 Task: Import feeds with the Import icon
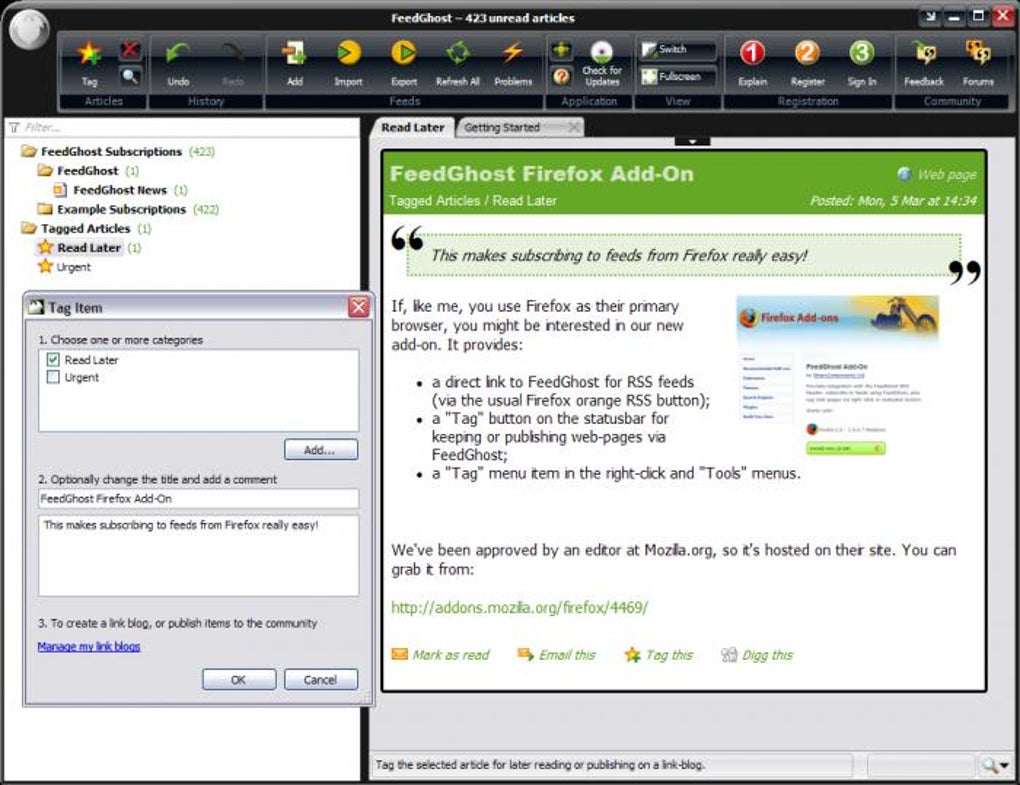(x=349, y=53)
